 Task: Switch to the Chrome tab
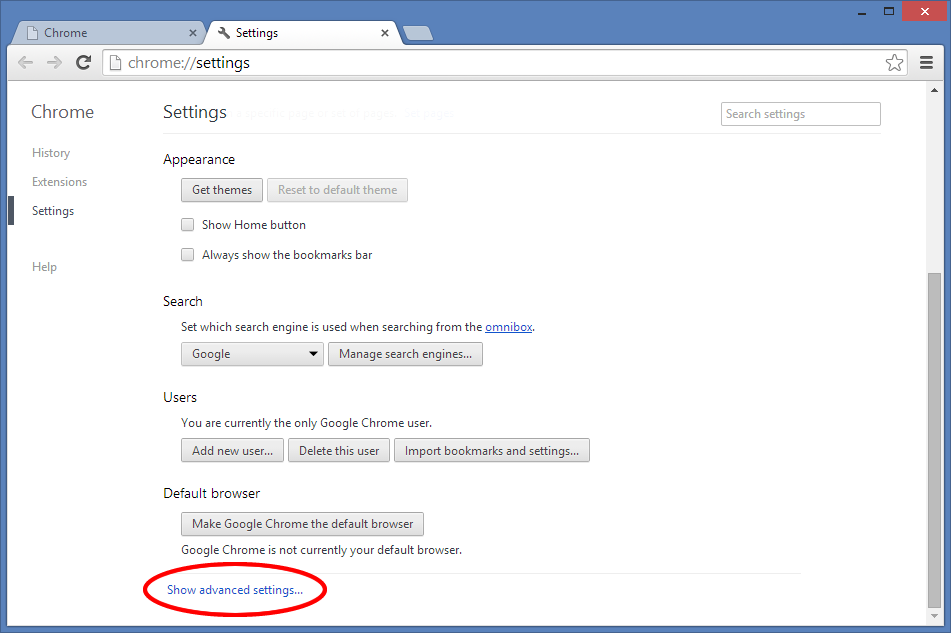(x=110, y=32)
